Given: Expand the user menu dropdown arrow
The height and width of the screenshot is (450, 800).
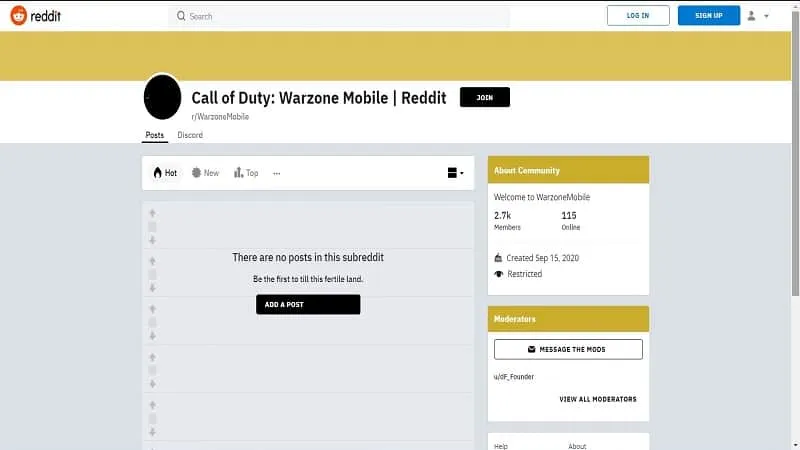Looking at the screenshot, I should [x=766, y=16].
